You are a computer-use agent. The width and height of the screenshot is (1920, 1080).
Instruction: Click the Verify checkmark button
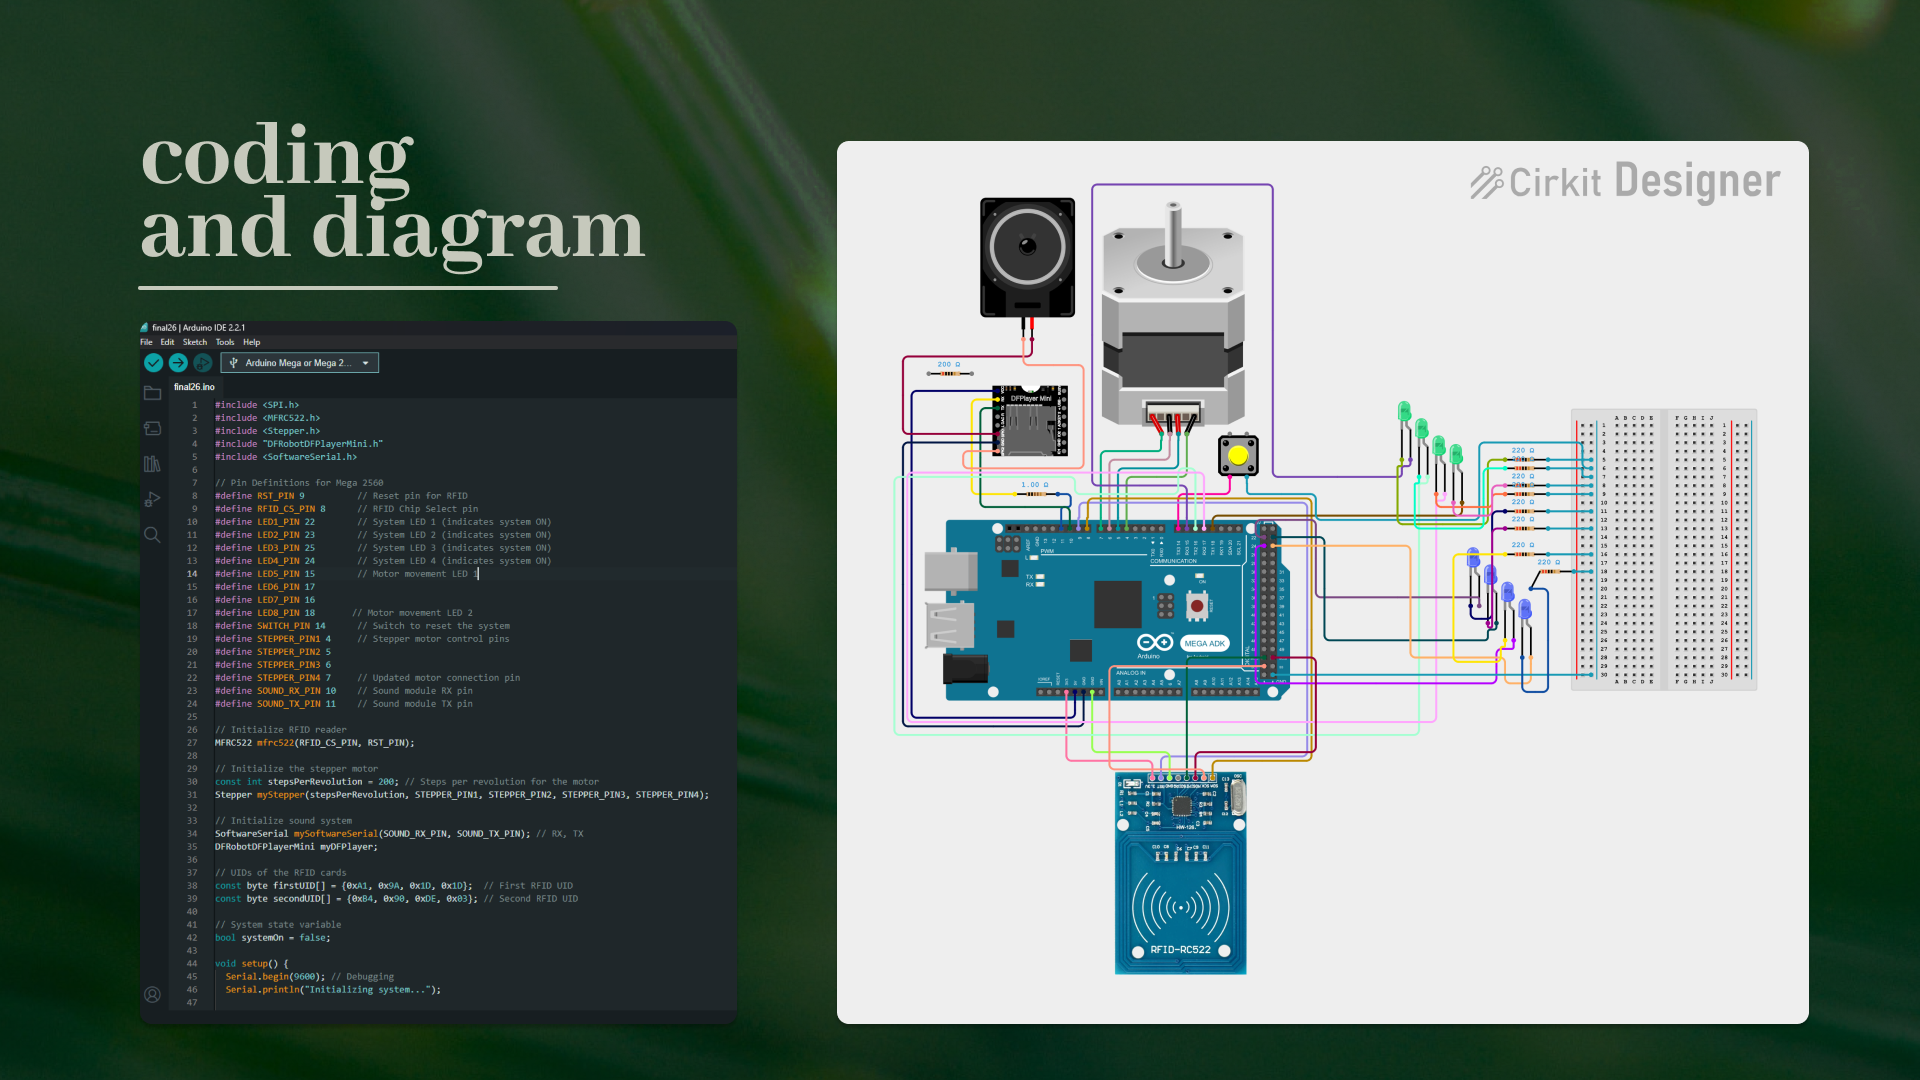click(x=153, y=363)
